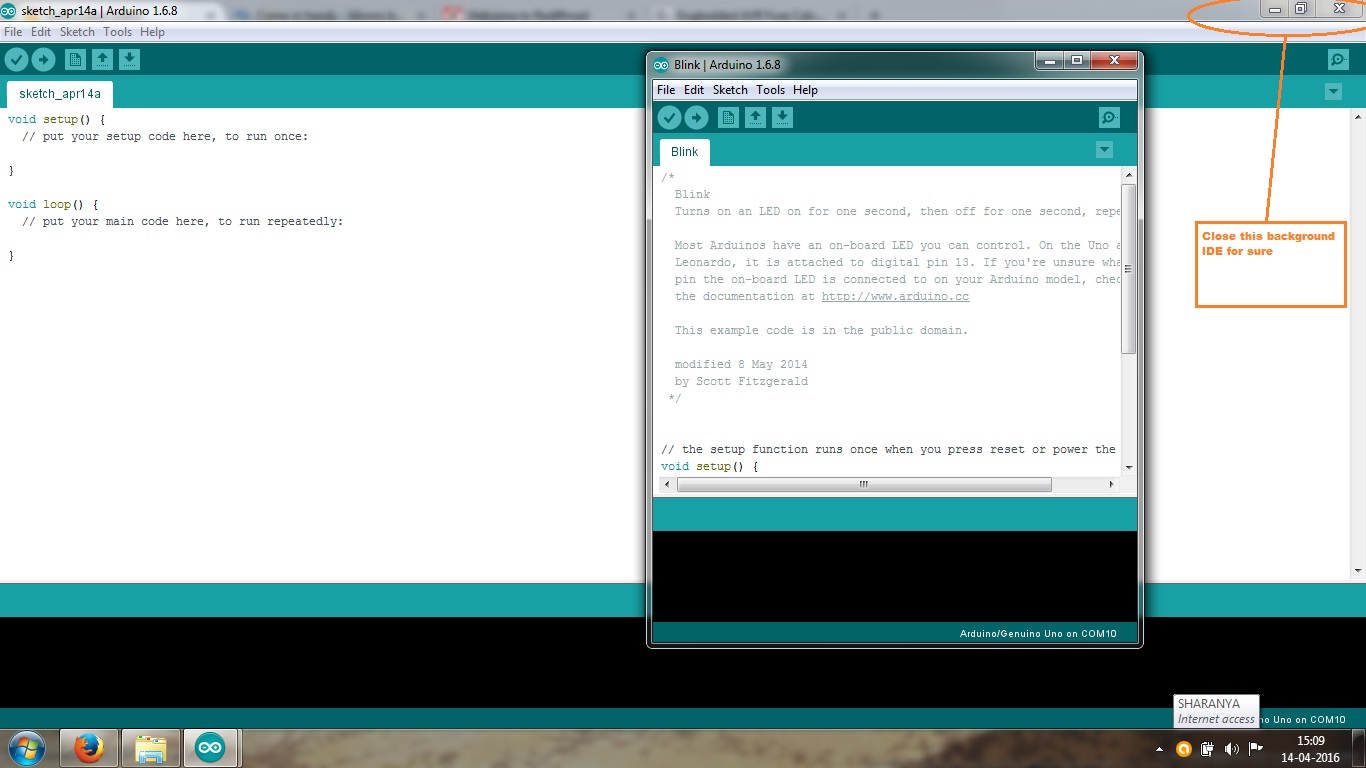Maximize the Blink window
Image resolution: width=1366 pixels, height=768 pixels.
pyautogui.click(x=1076, y=62)
